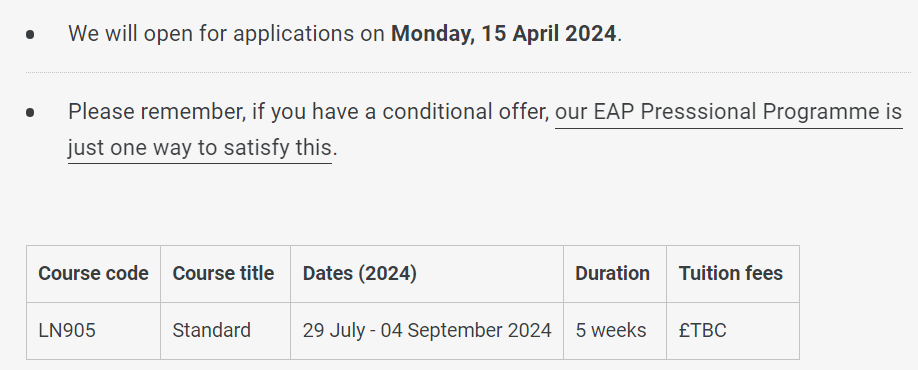The height and width of the screenshot is (370, 918).
Task: Click the Dates (2024) column header
Action: [427, 273]
